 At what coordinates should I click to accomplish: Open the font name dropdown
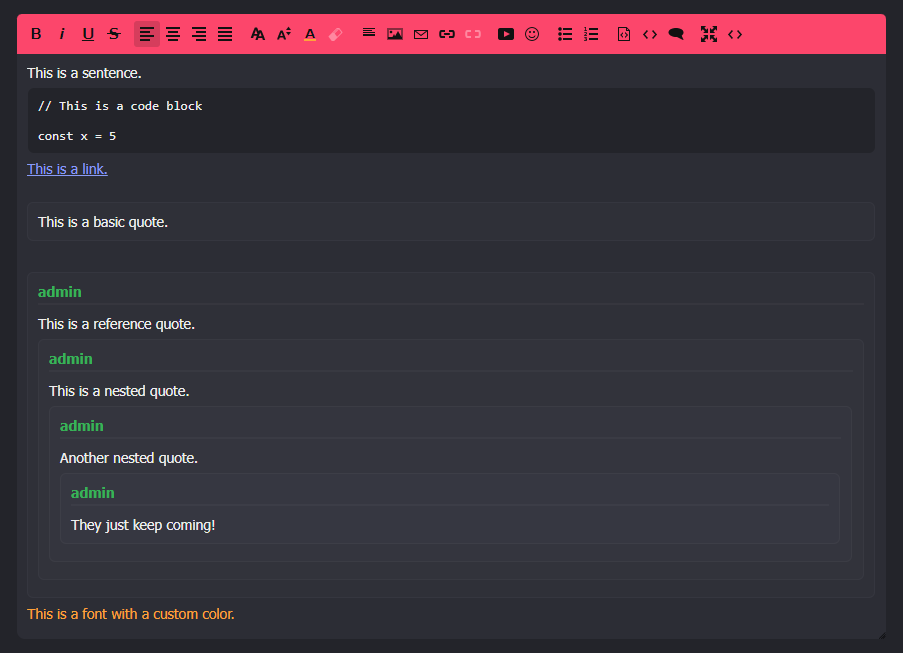[x=258, y=34]
